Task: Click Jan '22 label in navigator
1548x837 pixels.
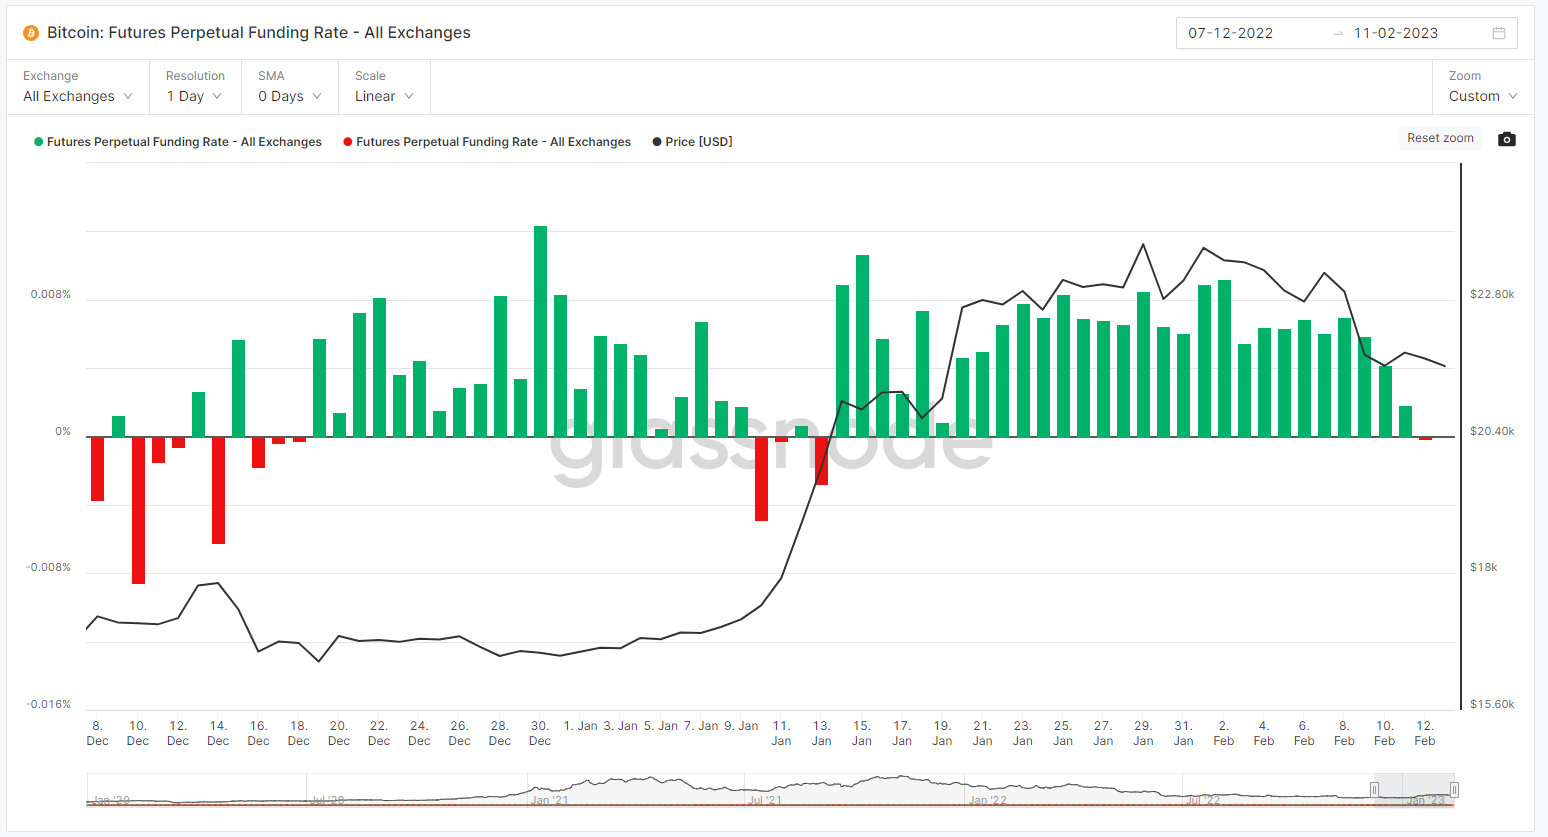Action: pos(987,800)
